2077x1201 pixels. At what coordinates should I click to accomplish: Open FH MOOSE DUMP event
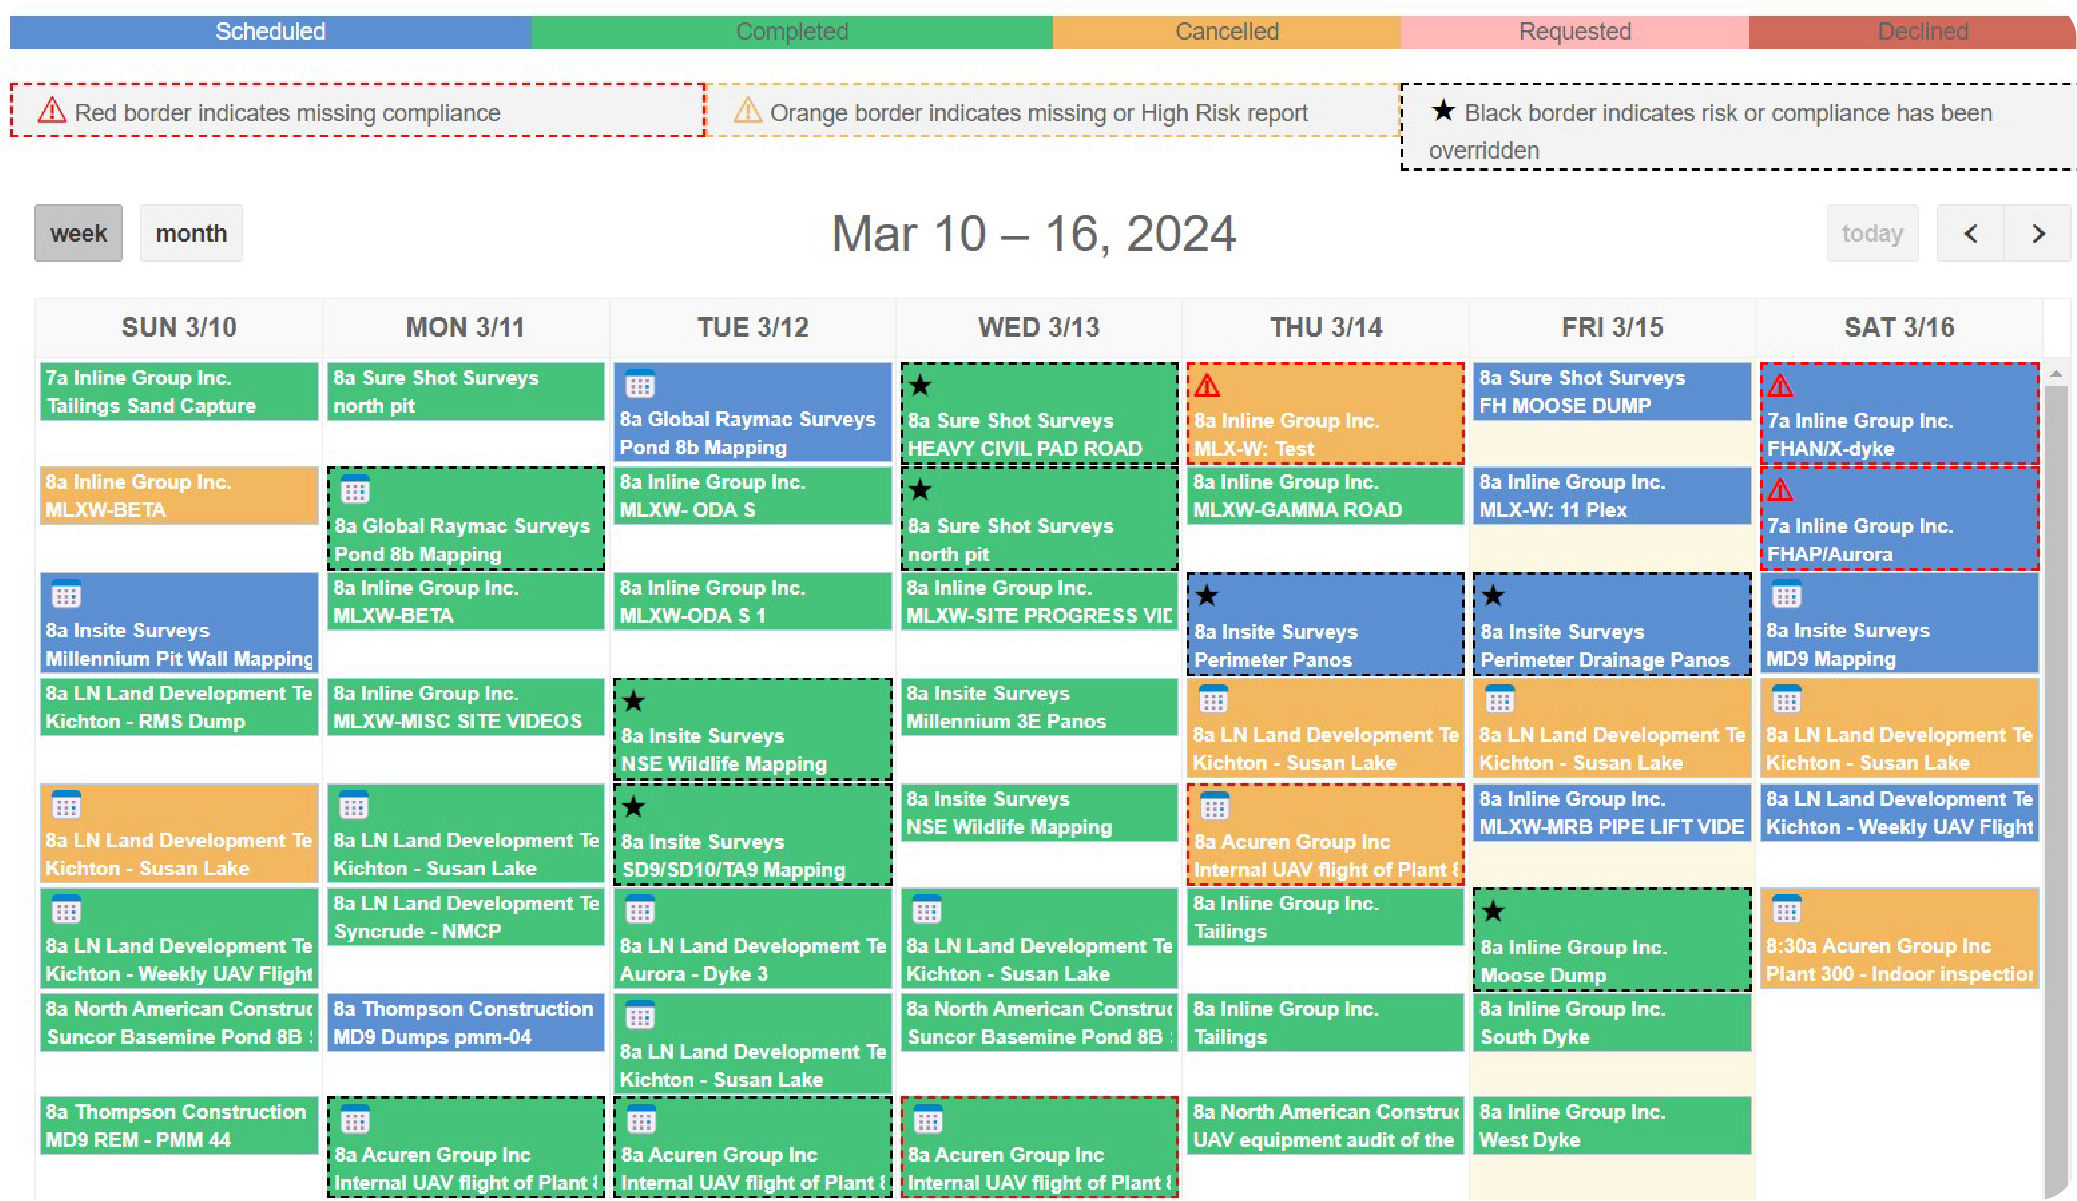pos(1612,391)
